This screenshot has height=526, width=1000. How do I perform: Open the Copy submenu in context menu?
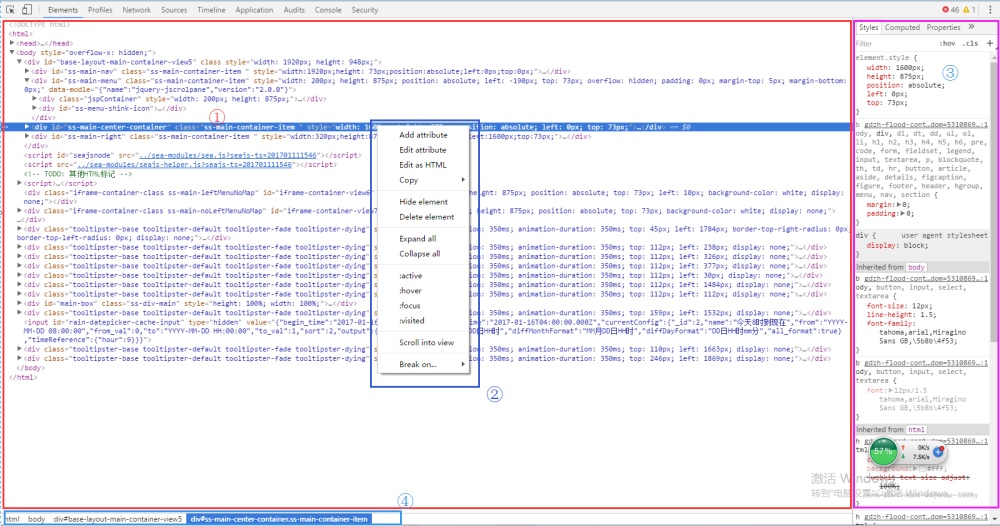(x=424, y=180)
